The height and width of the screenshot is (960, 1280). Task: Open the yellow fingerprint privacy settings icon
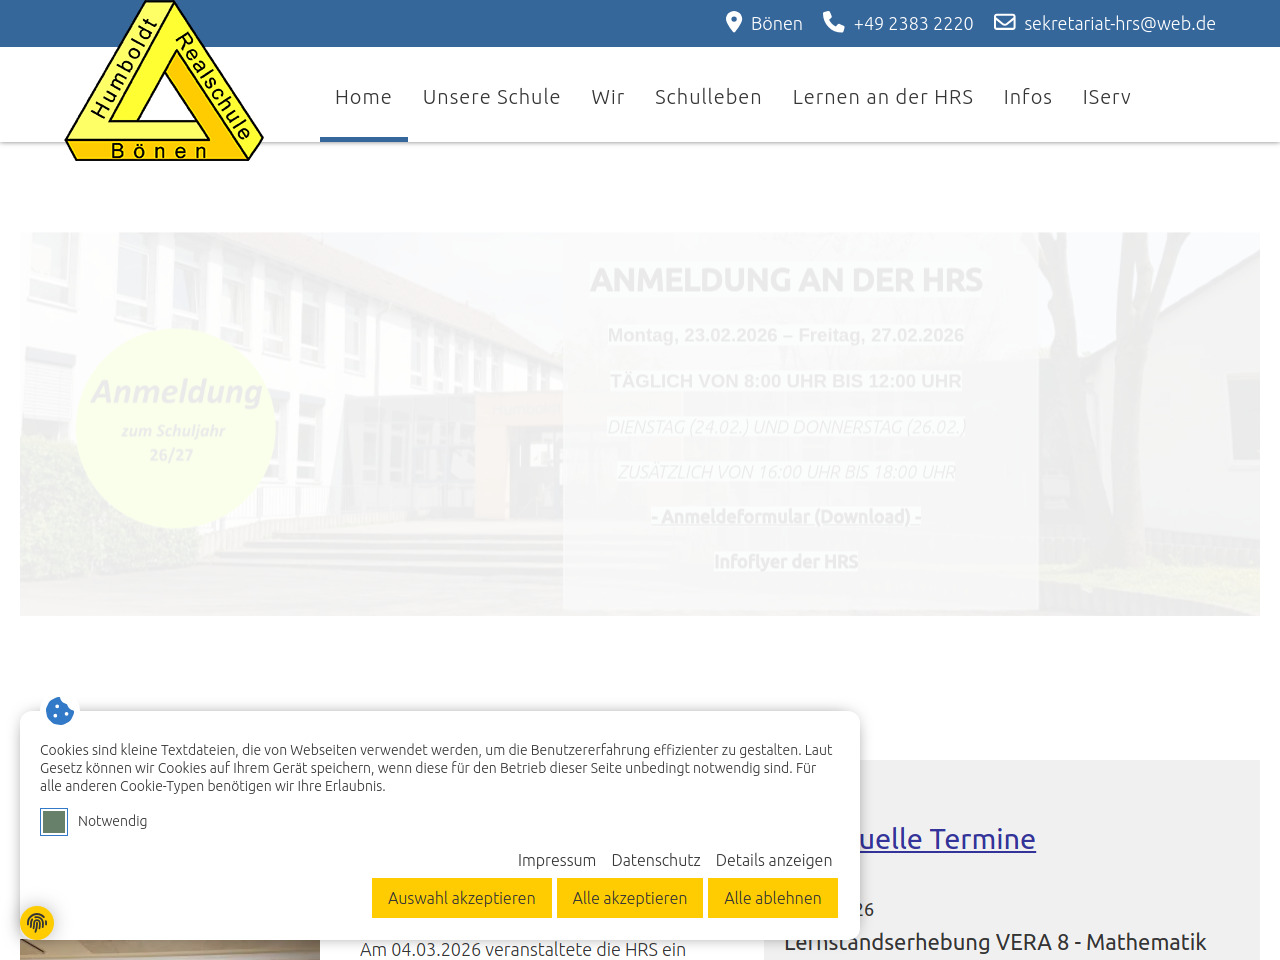37,922
